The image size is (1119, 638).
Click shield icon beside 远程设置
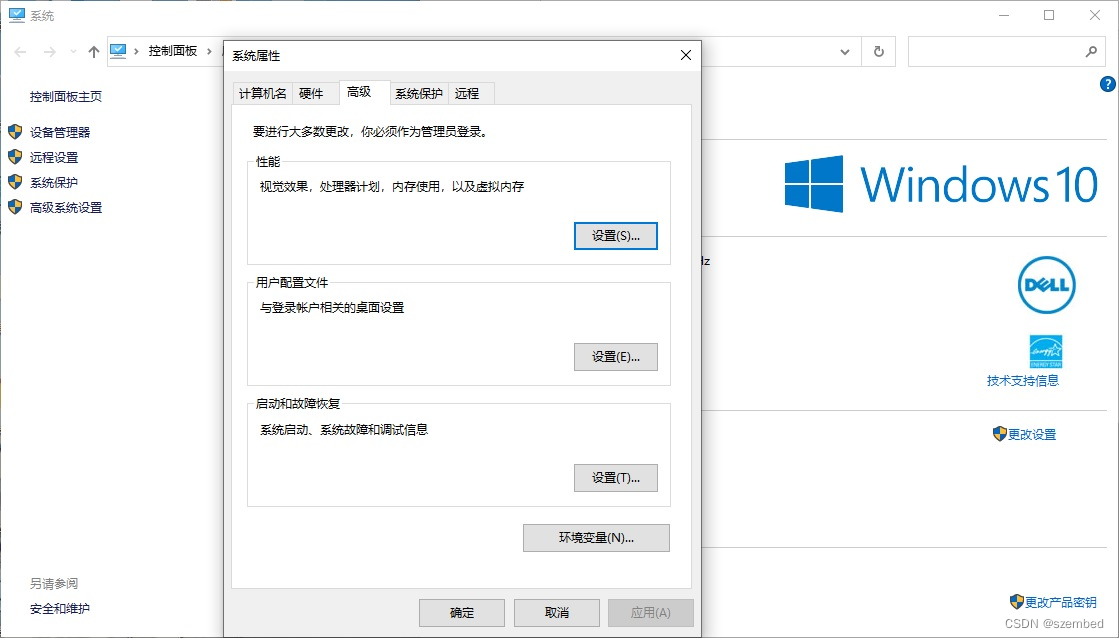pos(15,157)
